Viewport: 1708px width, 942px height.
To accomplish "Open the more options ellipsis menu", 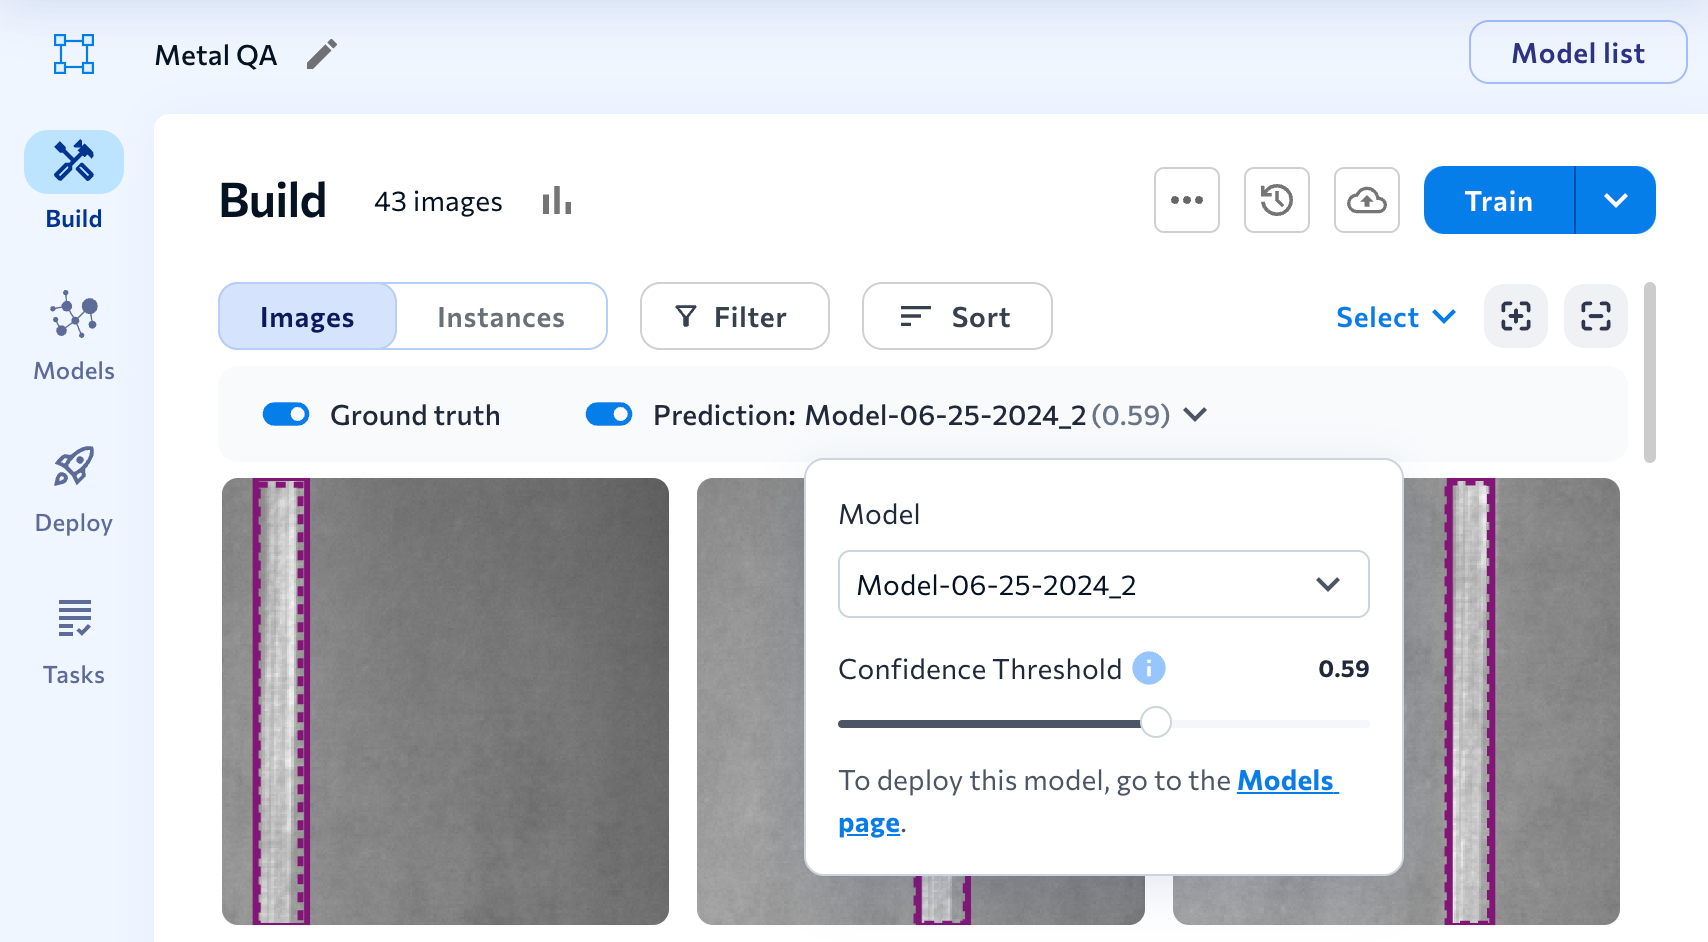I will [x=1186, y=200].
